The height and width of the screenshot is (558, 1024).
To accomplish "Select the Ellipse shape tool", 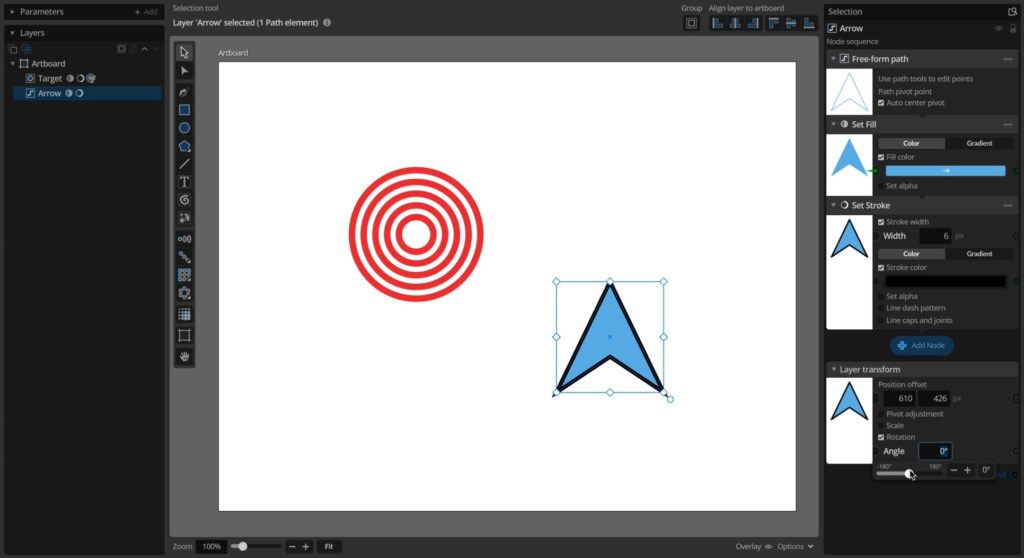I will (x=184, y=128).
